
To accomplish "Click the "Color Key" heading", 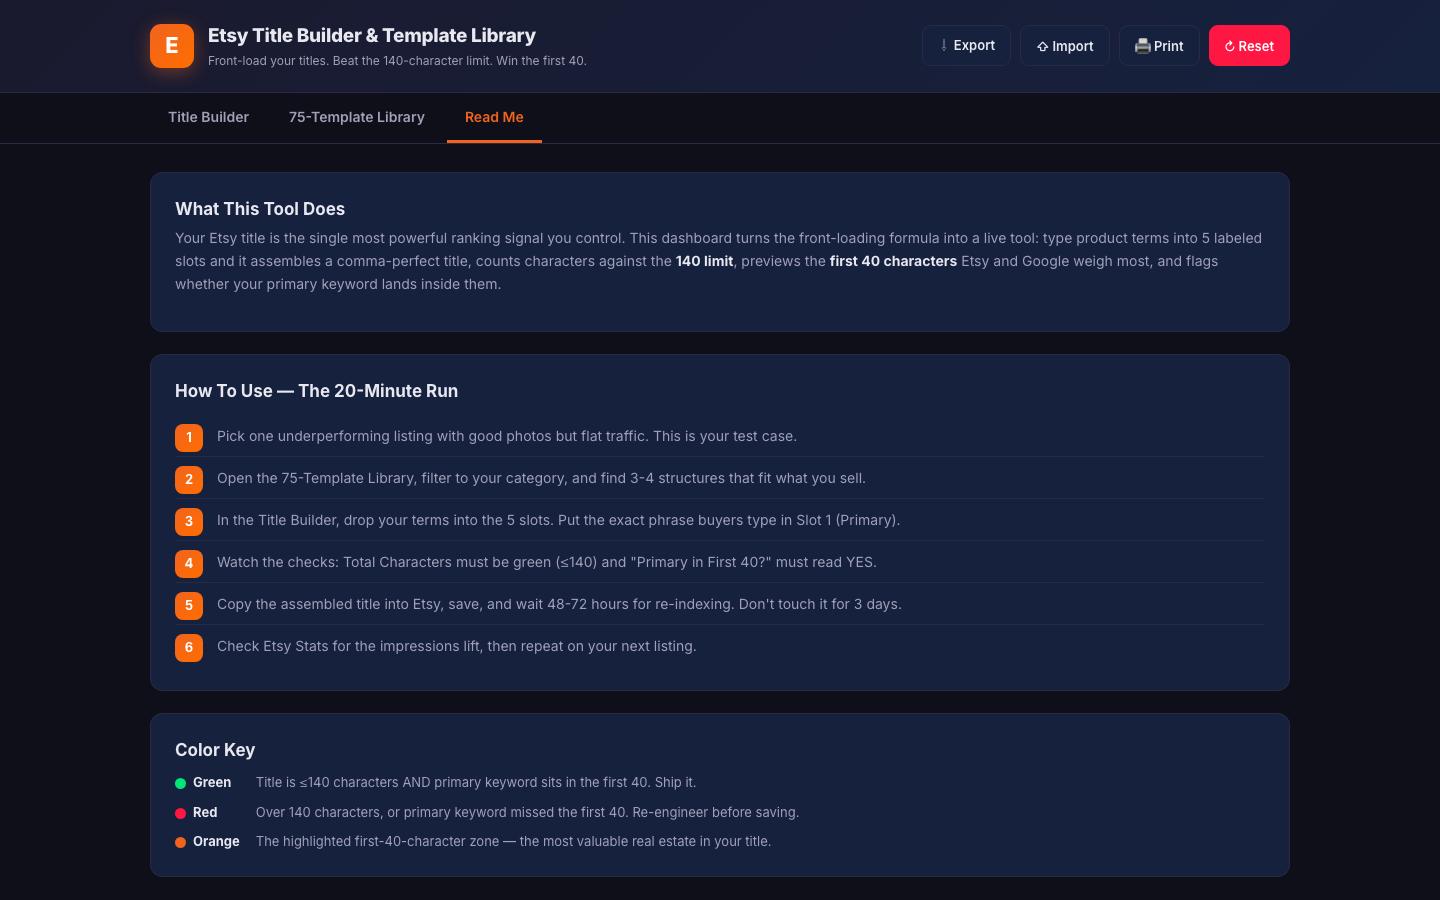I will point(215,750).
